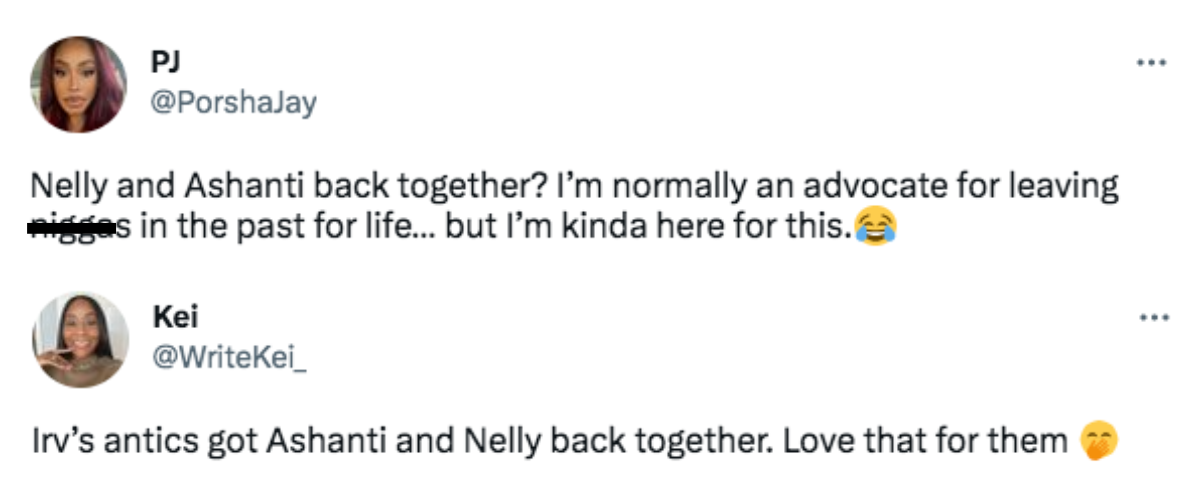
Task: Click PJ's profile picture
Action: pos(77,84)
